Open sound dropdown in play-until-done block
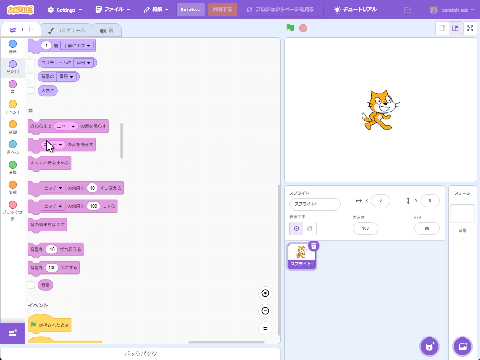 tap(66, 126)
